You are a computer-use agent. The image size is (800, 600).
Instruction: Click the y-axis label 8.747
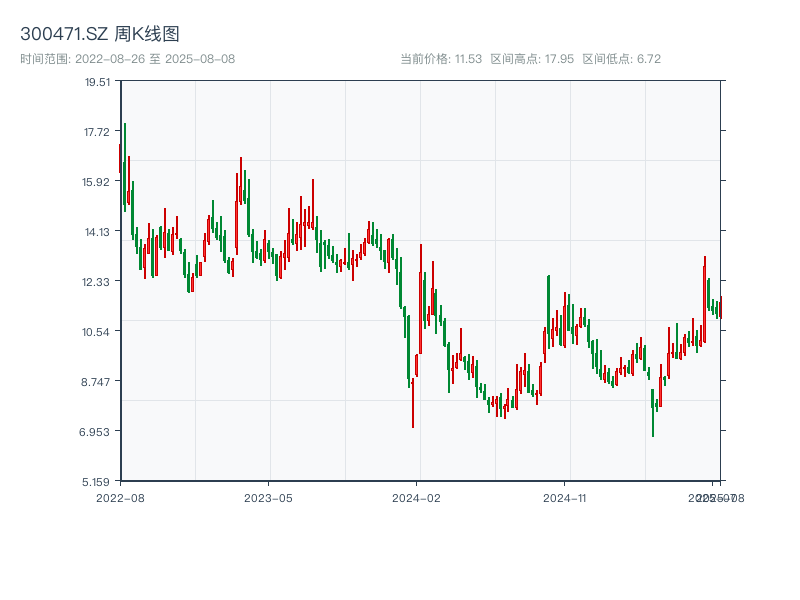pyautogui.click(x=95, y=382)
